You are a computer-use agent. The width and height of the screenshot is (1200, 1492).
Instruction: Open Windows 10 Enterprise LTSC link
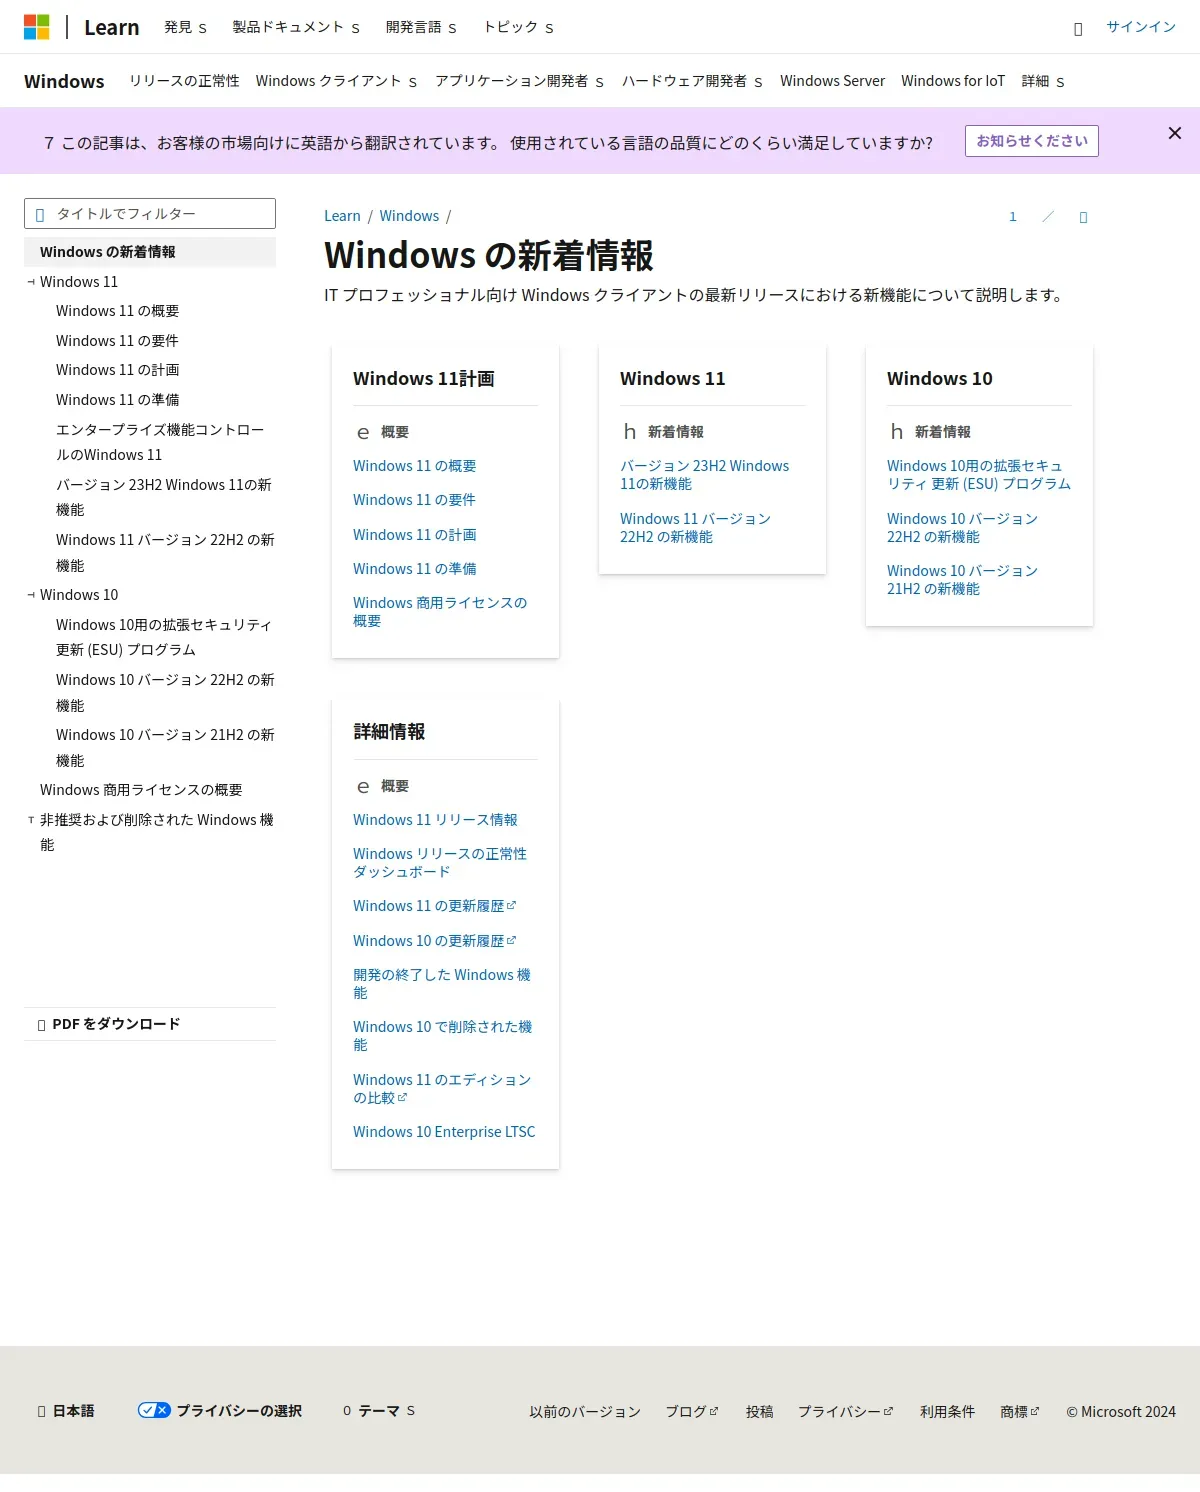click(444, 1132)
